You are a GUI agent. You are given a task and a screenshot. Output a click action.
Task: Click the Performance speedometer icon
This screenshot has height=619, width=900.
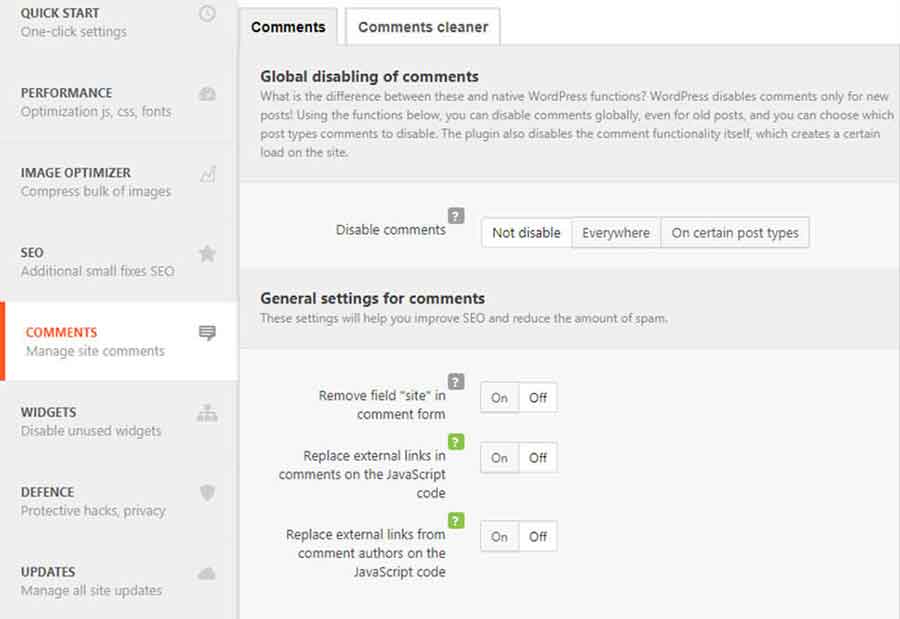click(x=207, y=94)
